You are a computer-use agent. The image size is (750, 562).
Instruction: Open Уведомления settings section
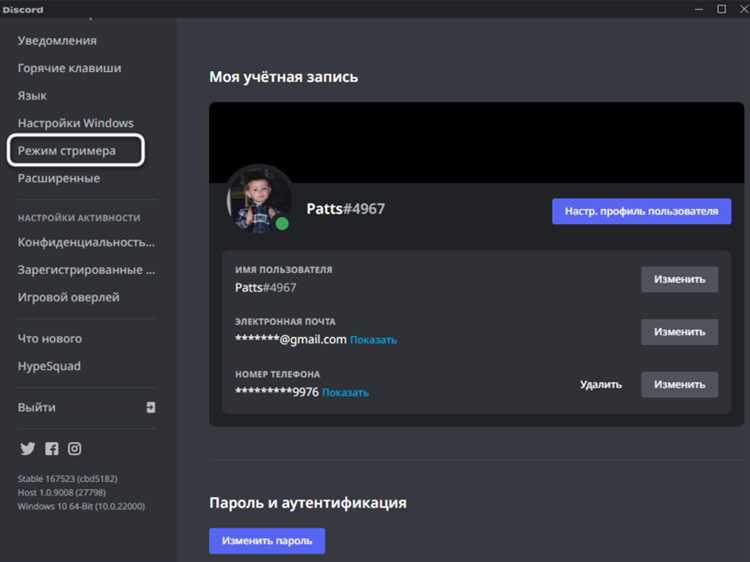(57, 41)
